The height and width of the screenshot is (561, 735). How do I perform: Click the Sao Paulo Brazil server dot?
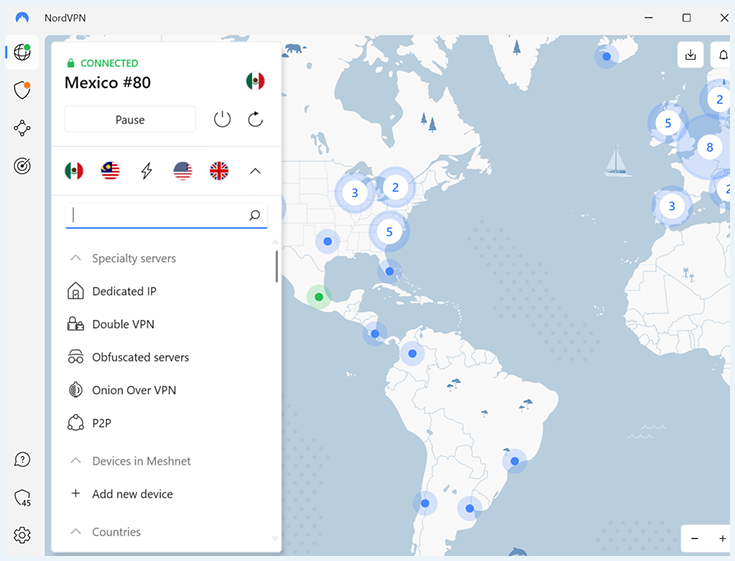[x=515, y=461]
